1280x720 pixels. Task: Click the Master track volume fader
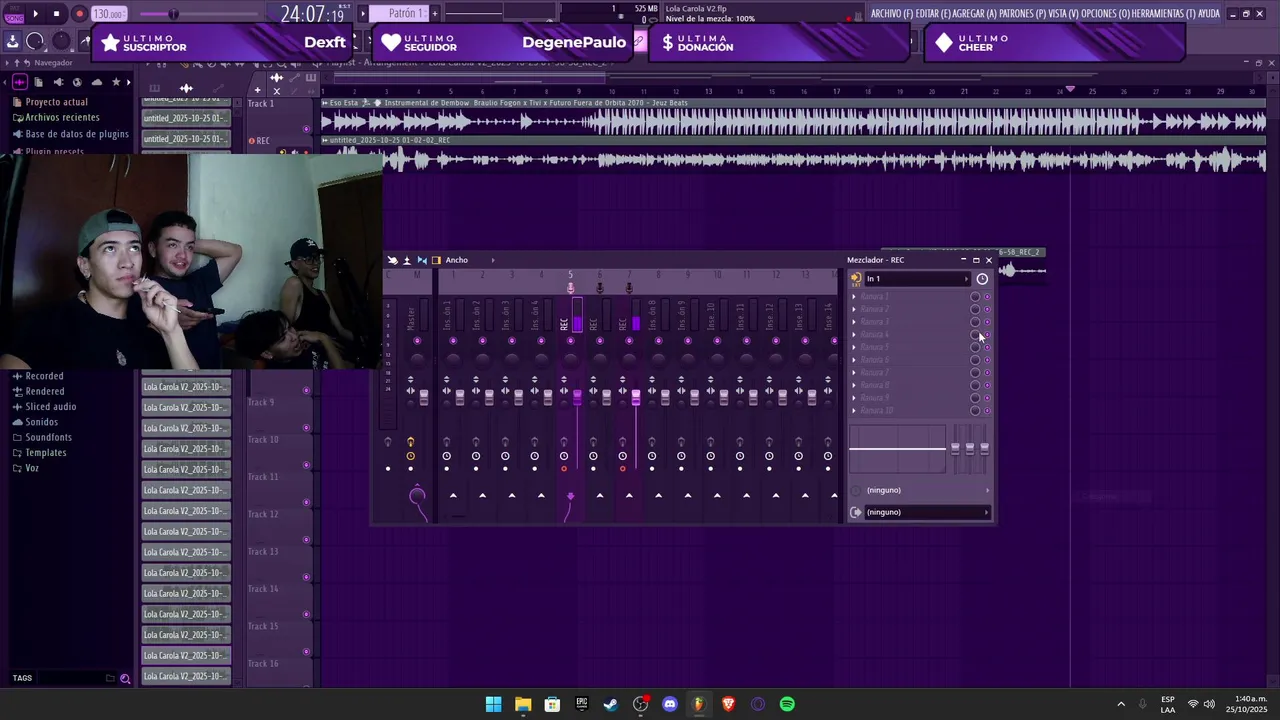tap(424, 398)
